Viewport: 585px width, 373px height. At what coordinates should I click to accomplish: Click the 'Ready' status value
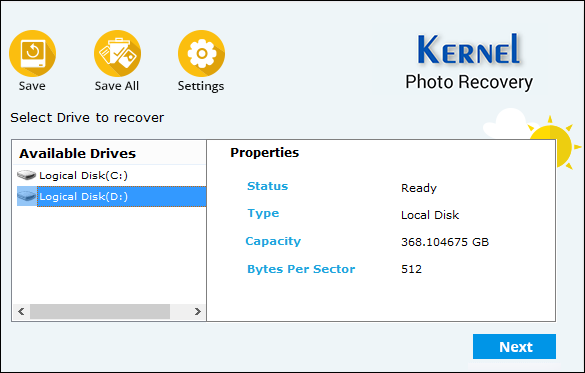pos(419,188)
